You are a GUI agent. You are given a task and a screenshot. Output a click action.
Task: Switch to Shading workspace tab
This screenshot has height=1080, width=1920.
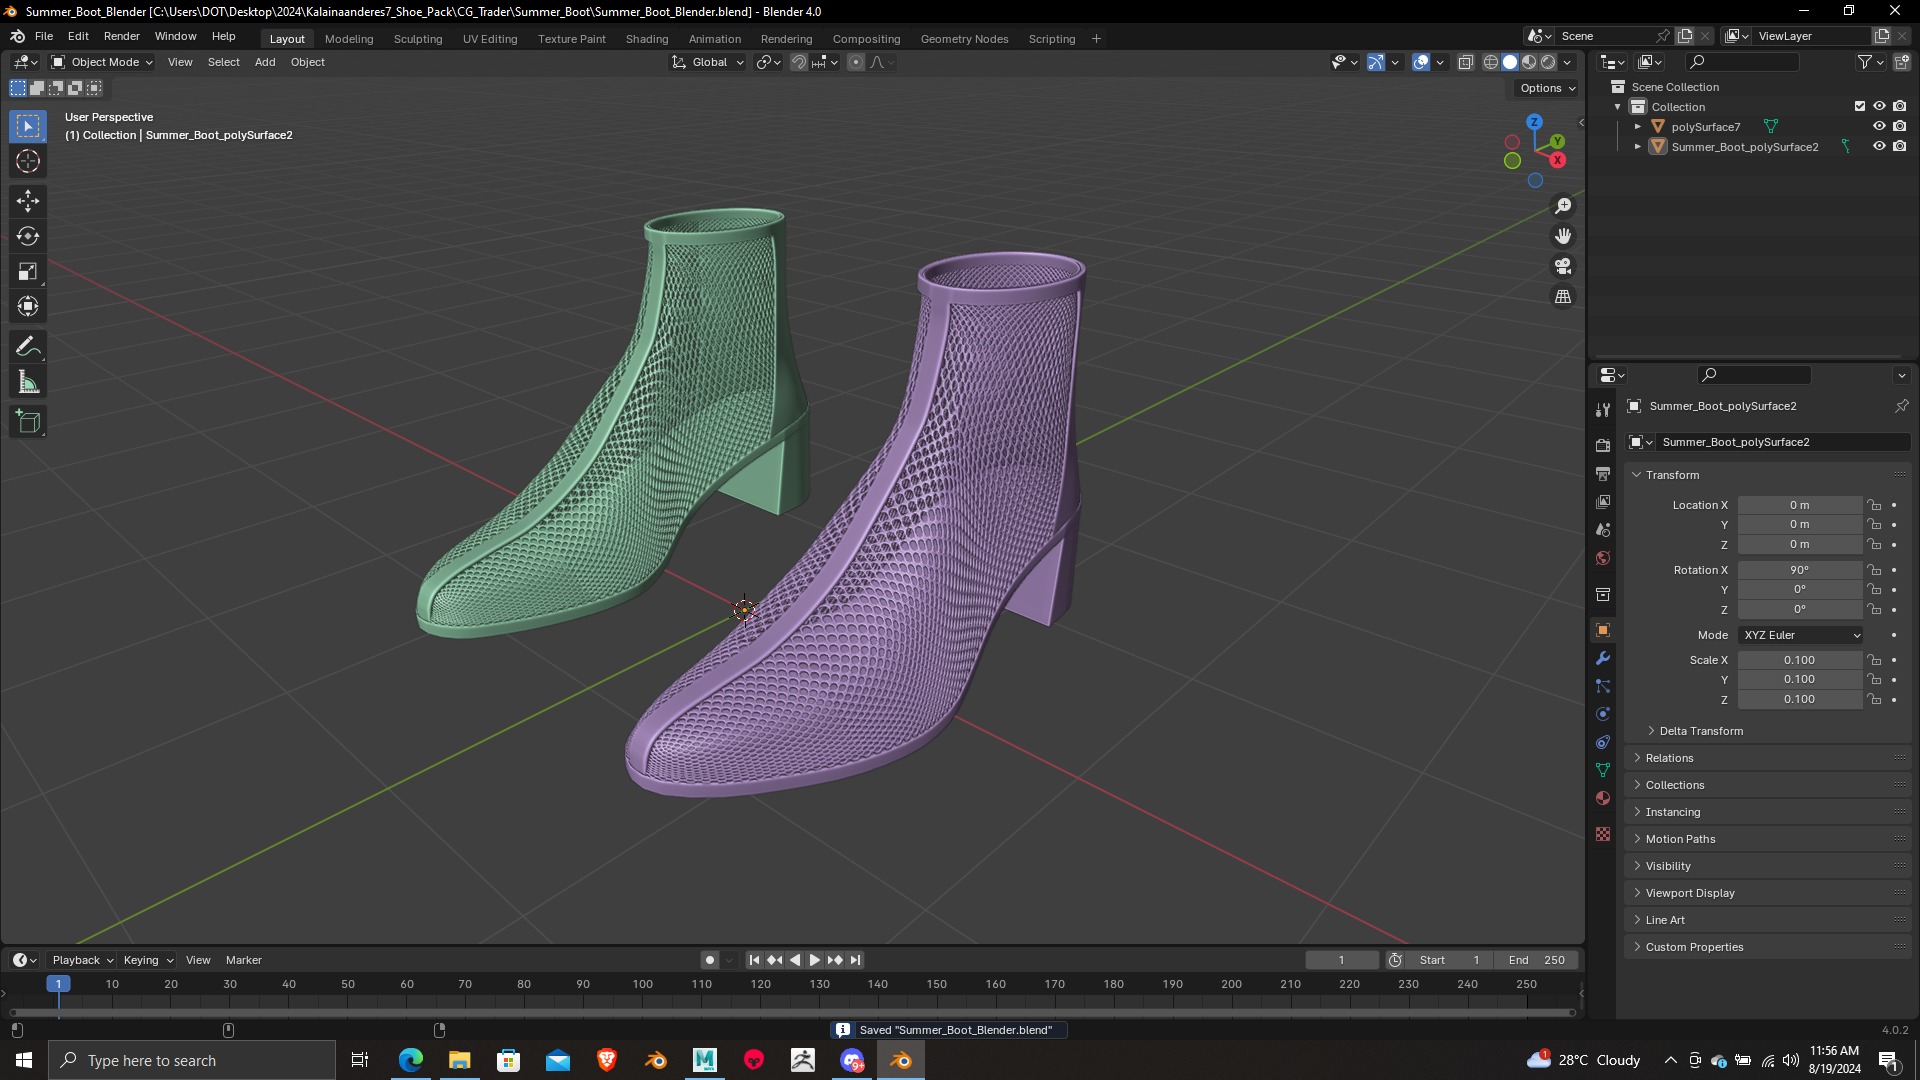[647, 39]
